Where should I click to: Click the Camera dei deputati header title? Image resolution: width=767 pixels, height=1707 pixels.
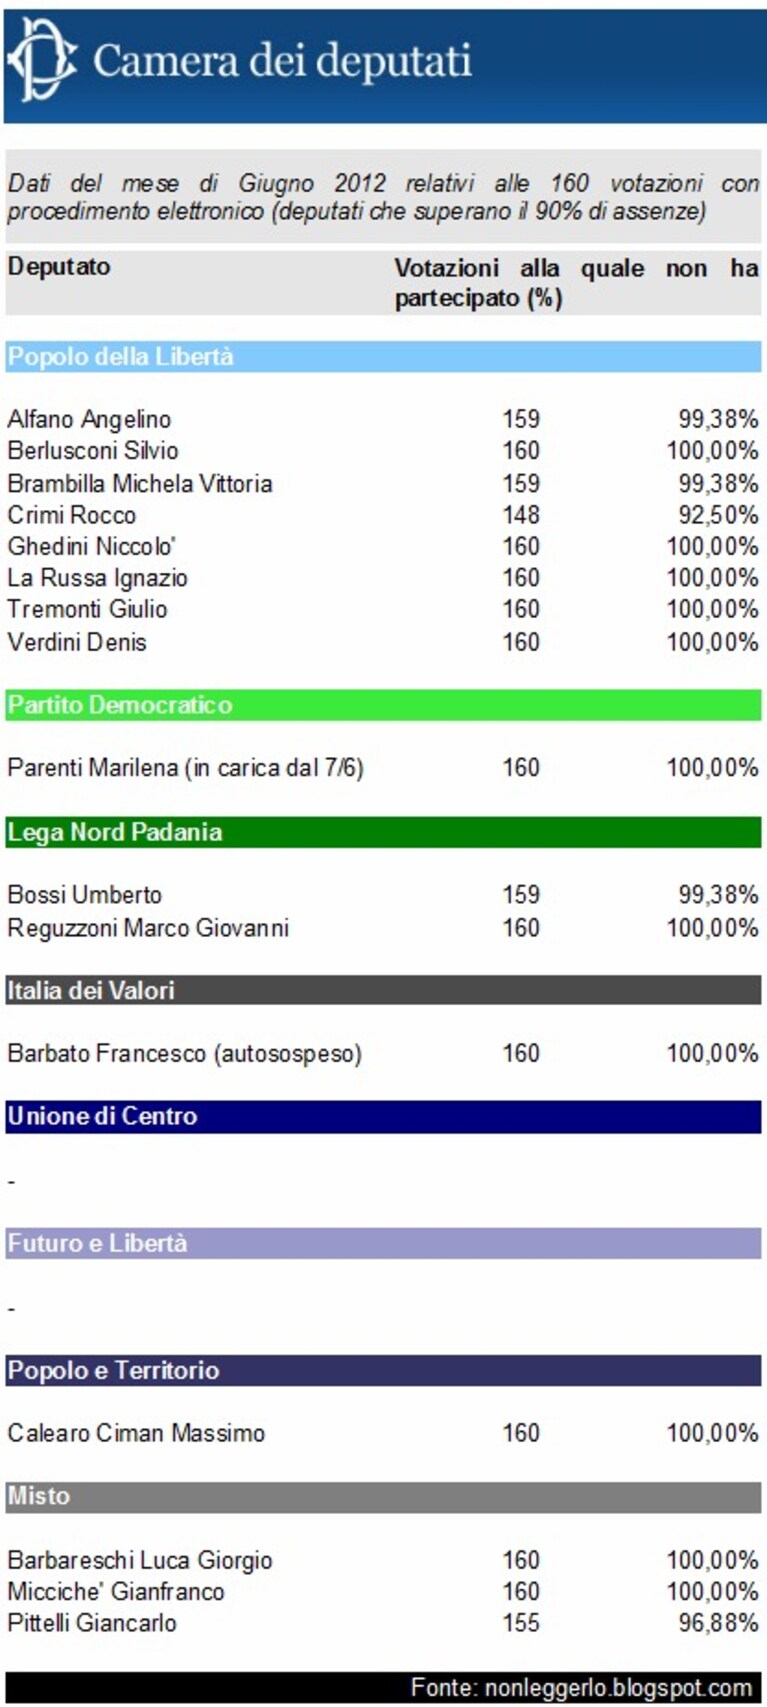click(x=282, y=62)
